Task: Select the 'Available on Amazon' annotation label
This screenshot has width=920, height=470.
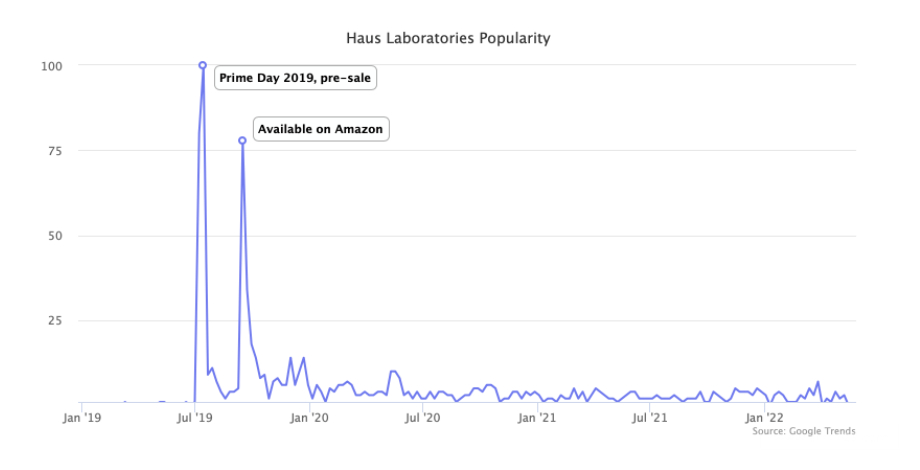Action: (320, 129)
